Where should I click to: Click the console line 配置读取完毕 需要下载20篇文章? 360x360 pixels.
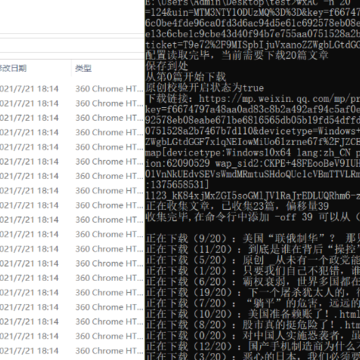coord(237,55)
